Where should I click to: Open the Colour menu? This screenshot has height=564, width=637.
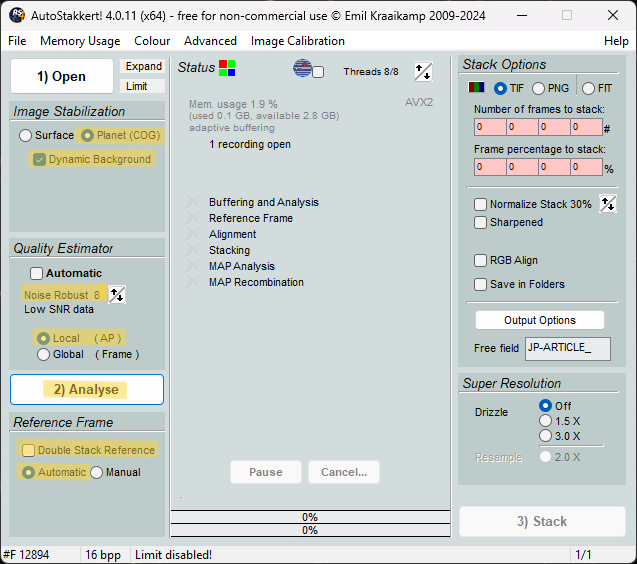pos(152,41)
